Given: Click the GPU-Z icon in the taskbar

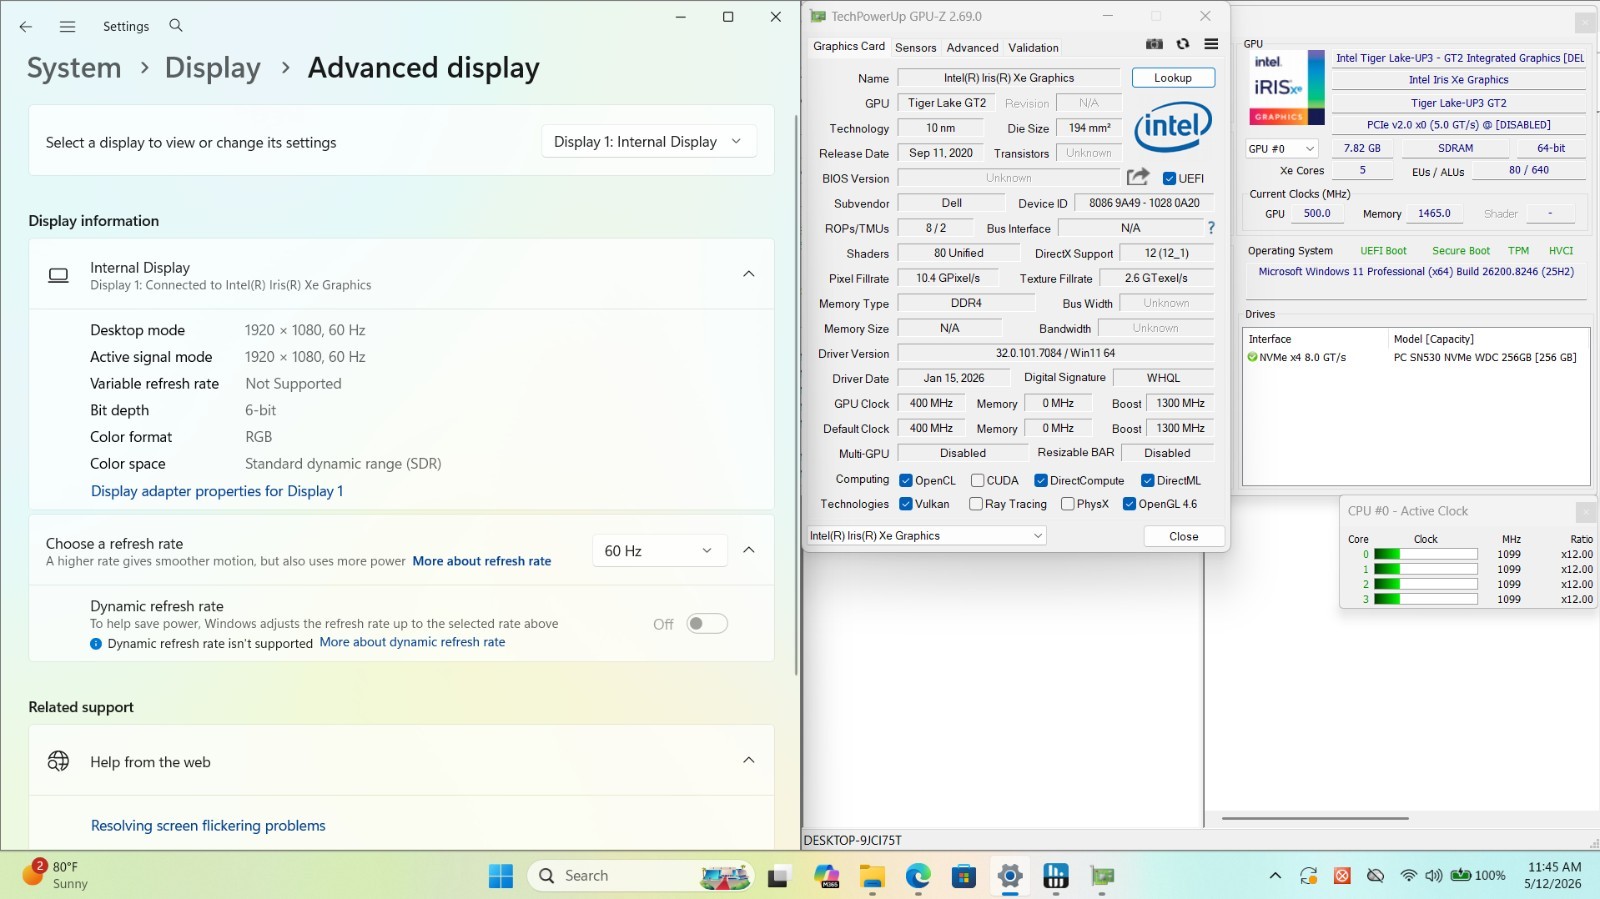Looking at the screenshot, I should pos(1102,876).
